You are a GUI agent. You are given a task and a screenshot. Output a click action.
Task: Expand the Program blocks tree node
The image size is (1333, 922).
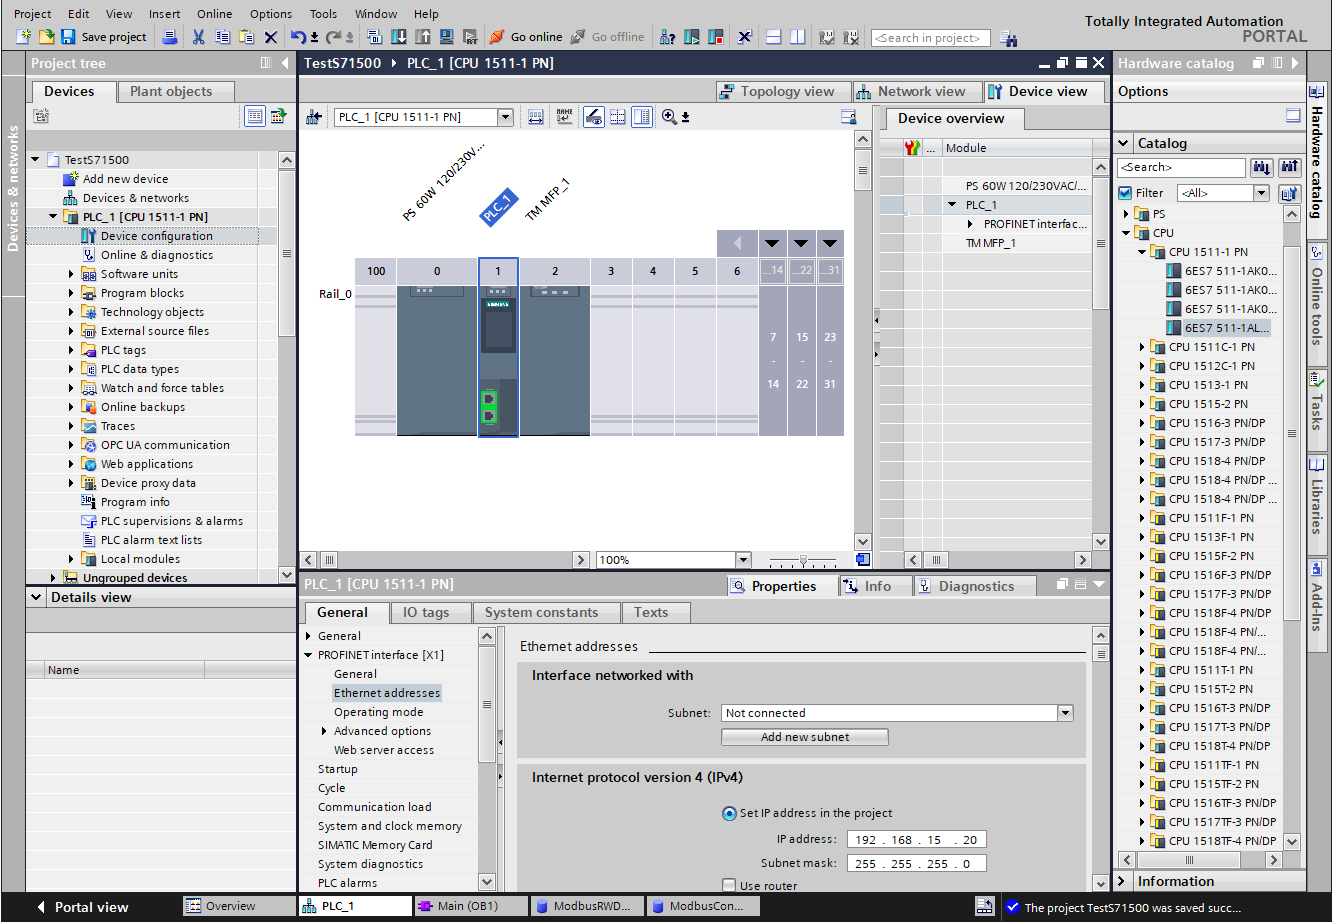point(71,293)
